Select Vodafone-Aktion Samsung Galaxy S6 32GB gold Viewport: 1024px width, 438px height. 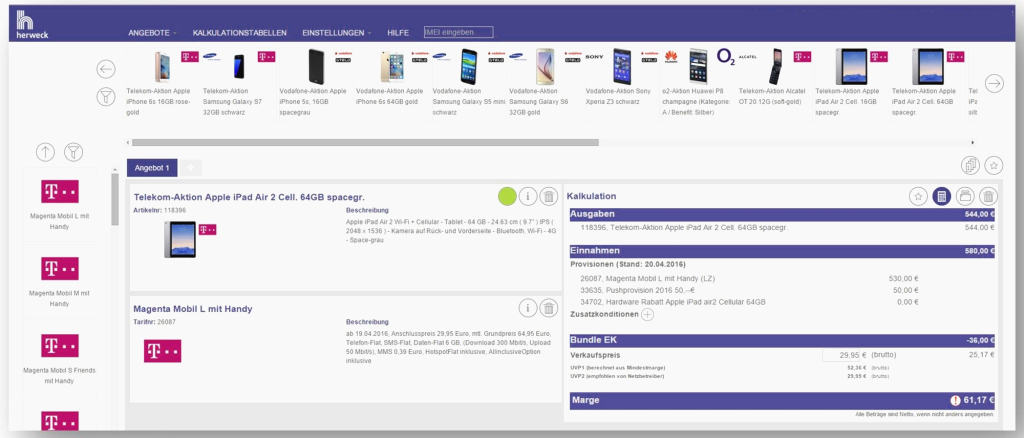coord(545,83)
